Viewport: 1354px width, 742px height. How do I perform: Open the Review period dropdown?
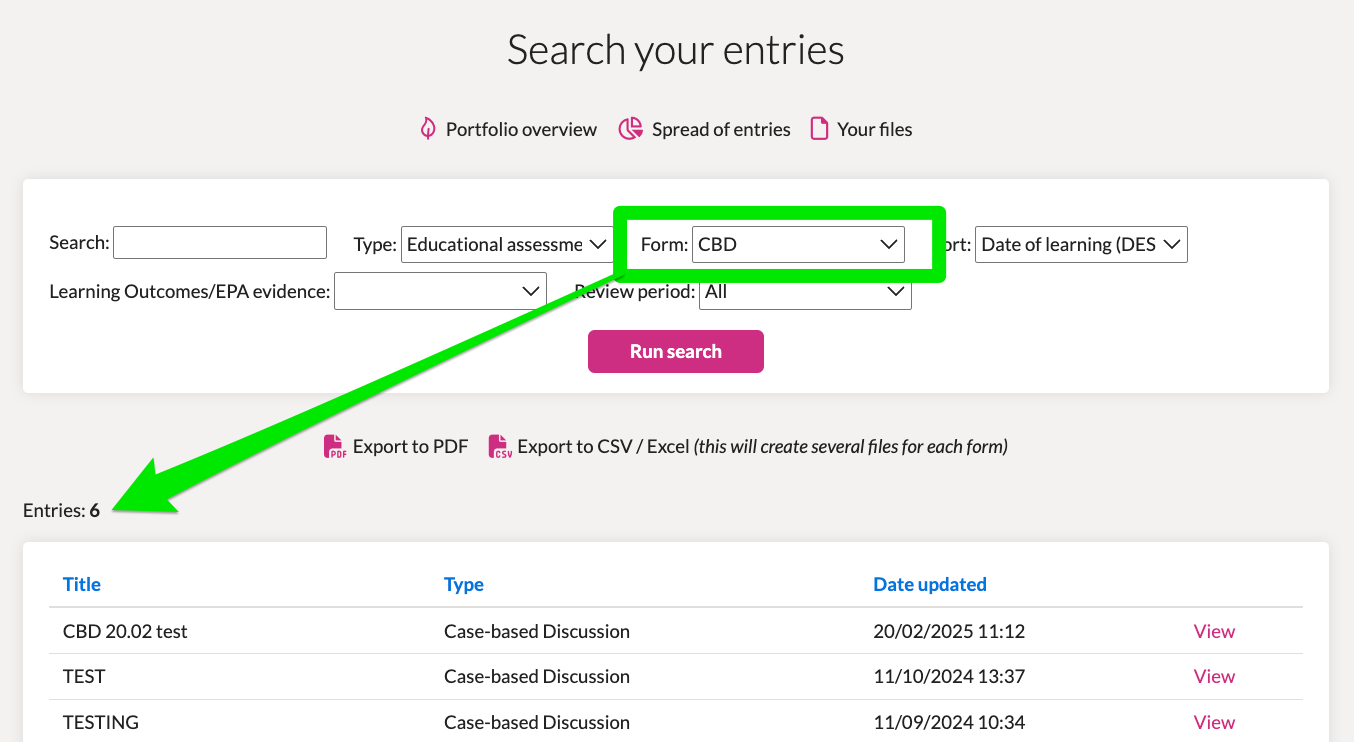tap(805, 291)
